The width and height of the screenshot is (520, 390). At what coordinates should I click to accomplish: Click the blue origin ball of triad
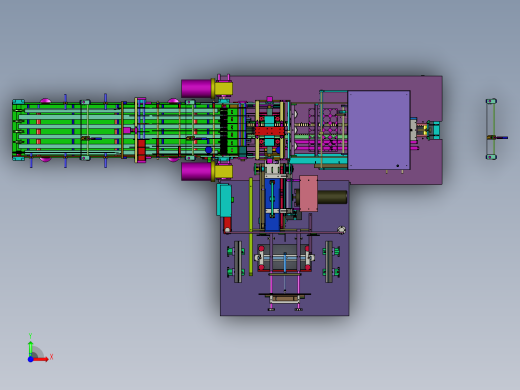30,359
